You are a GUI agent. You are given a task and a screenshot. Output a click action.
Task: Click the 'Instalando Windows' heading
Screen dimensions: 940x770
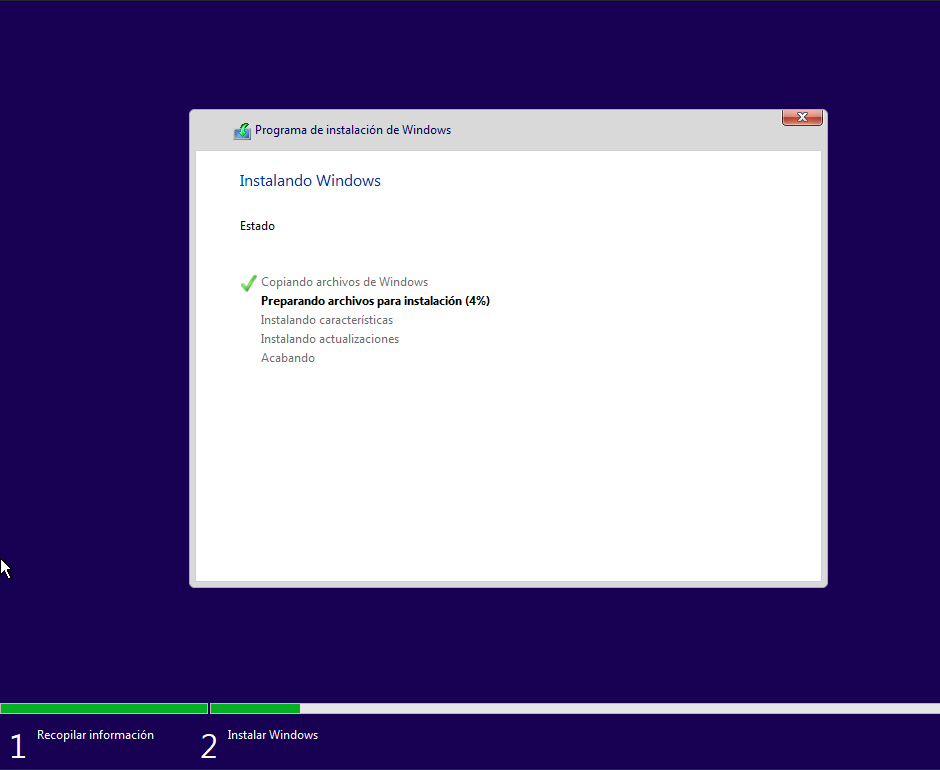coord(310,181)
